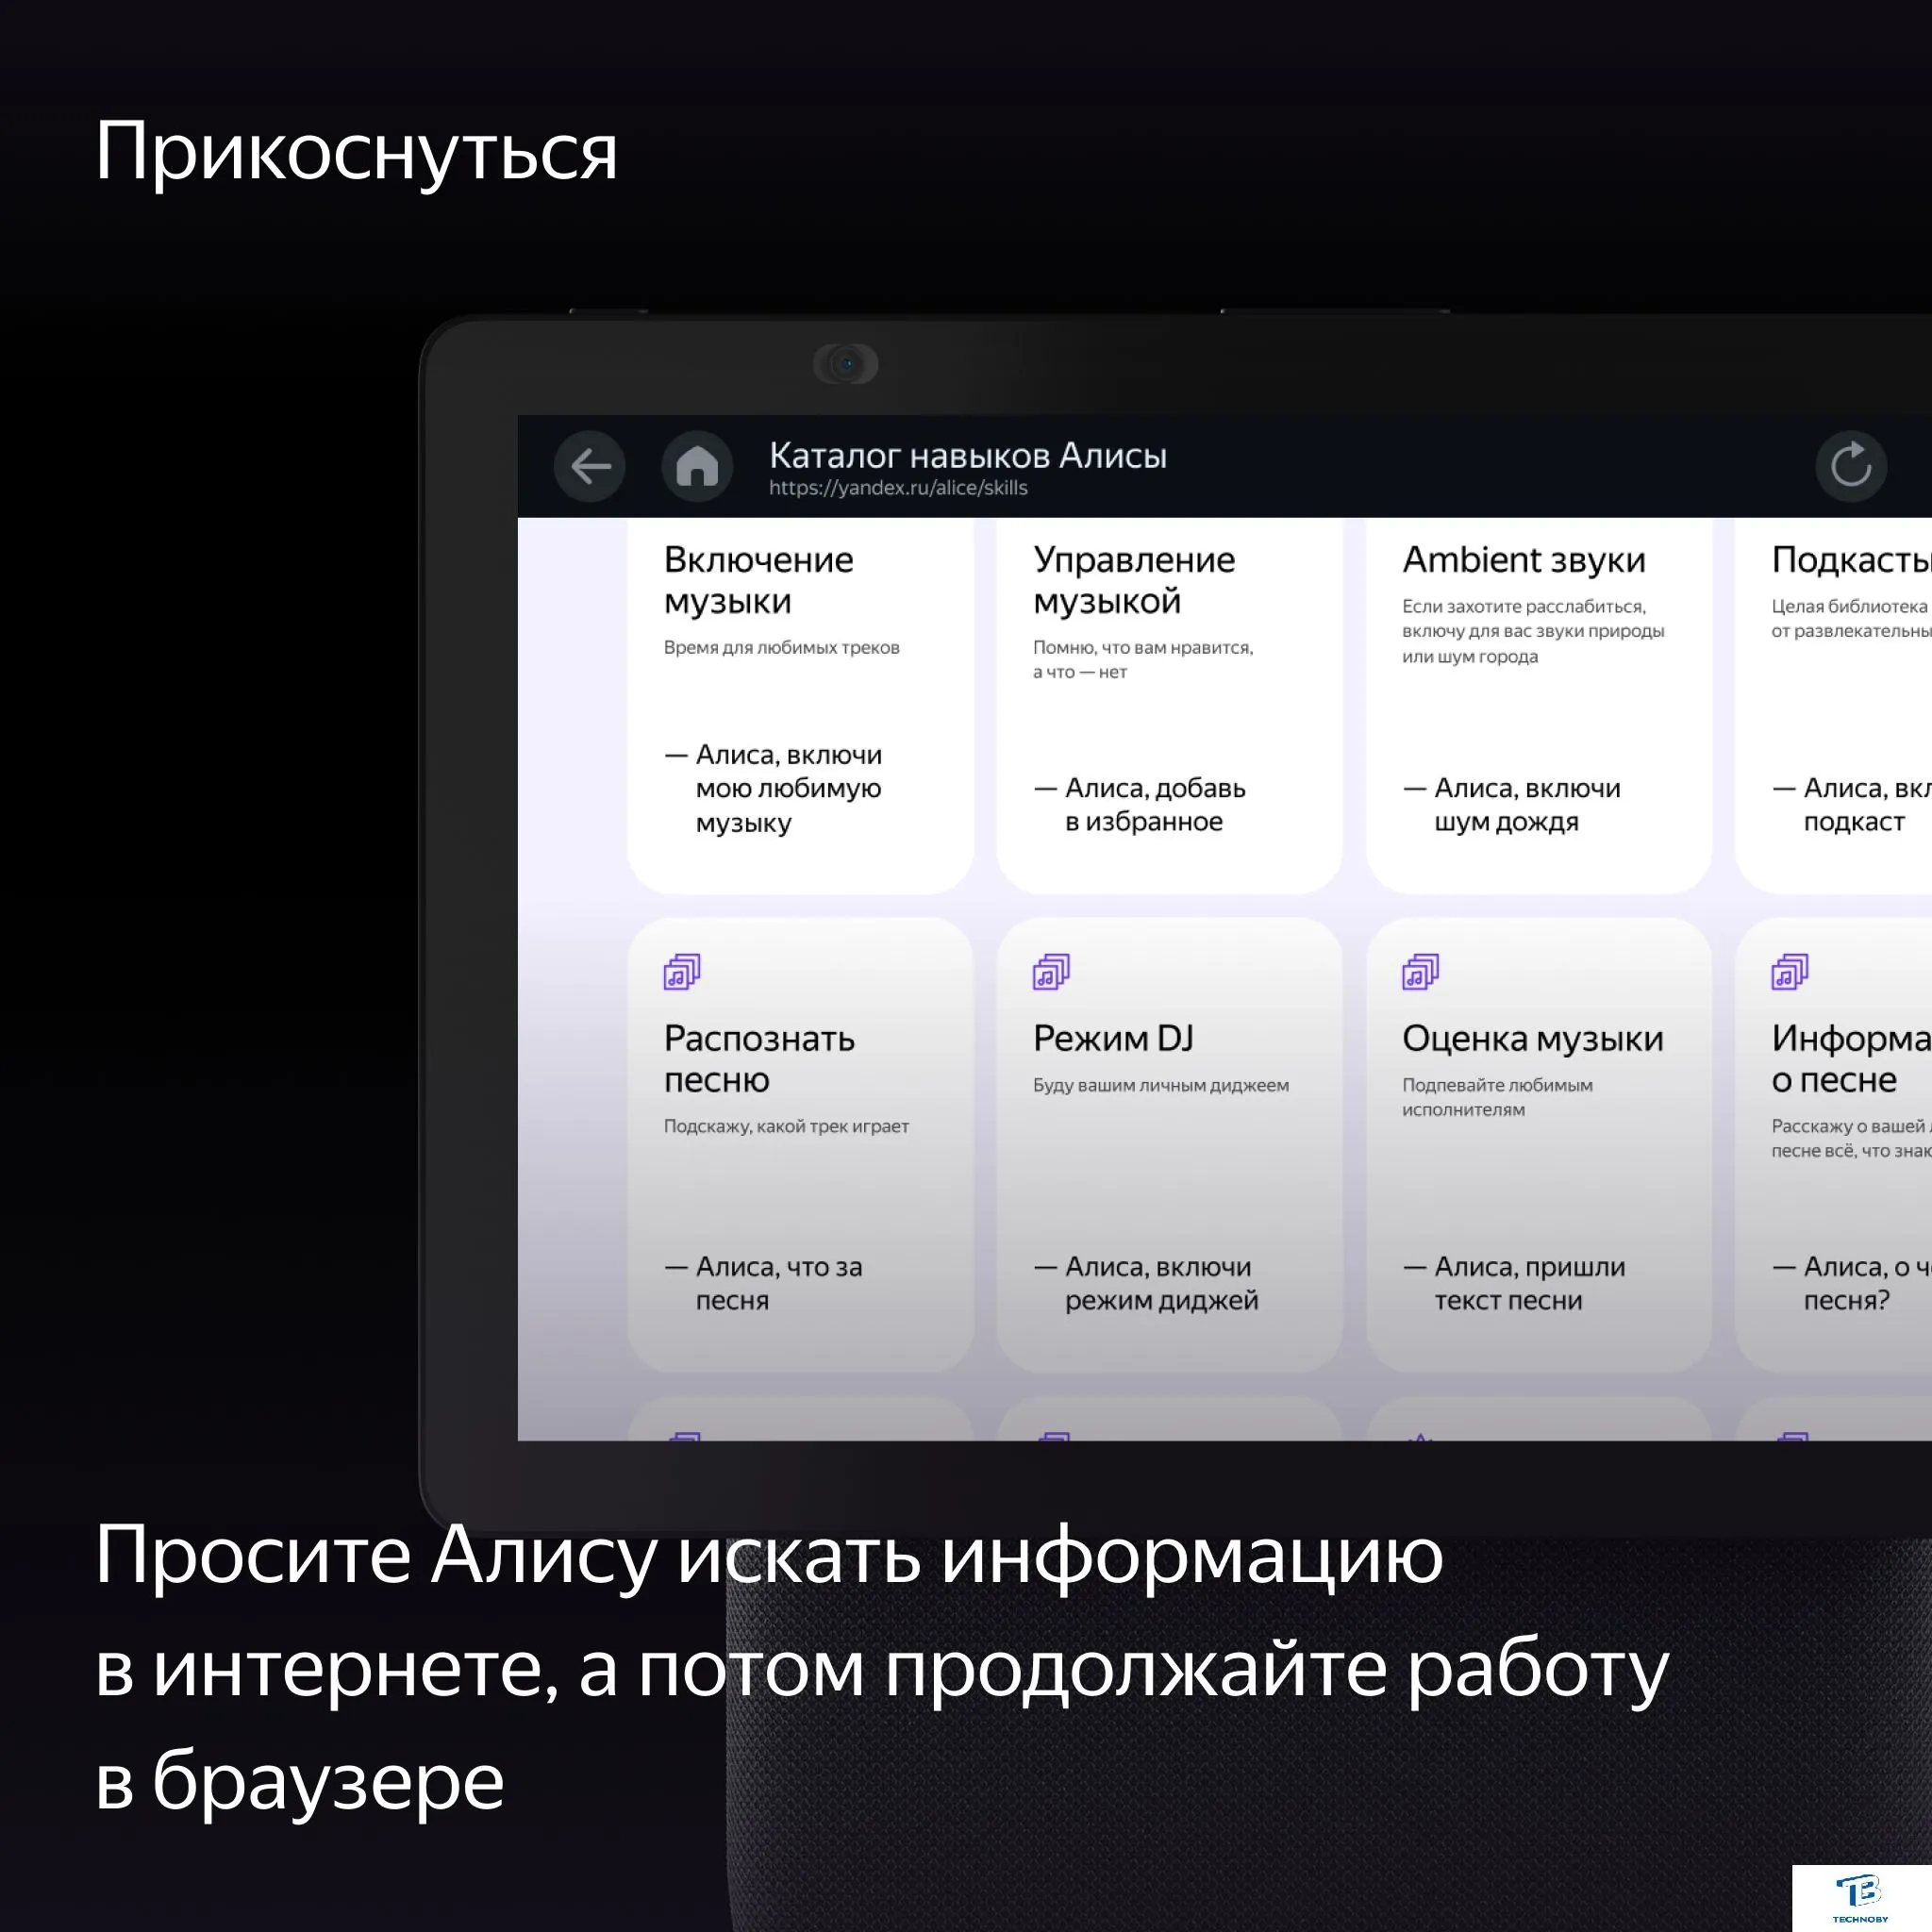Click music icon on Информация о песне card
The height and width of the screenshot is (1932, 1932).
(1789, 971)
